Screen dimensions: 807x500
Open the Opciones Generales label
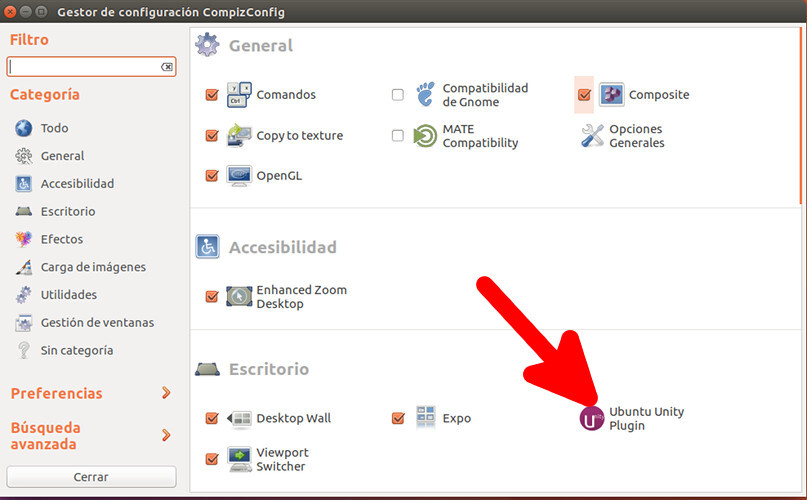637,136
